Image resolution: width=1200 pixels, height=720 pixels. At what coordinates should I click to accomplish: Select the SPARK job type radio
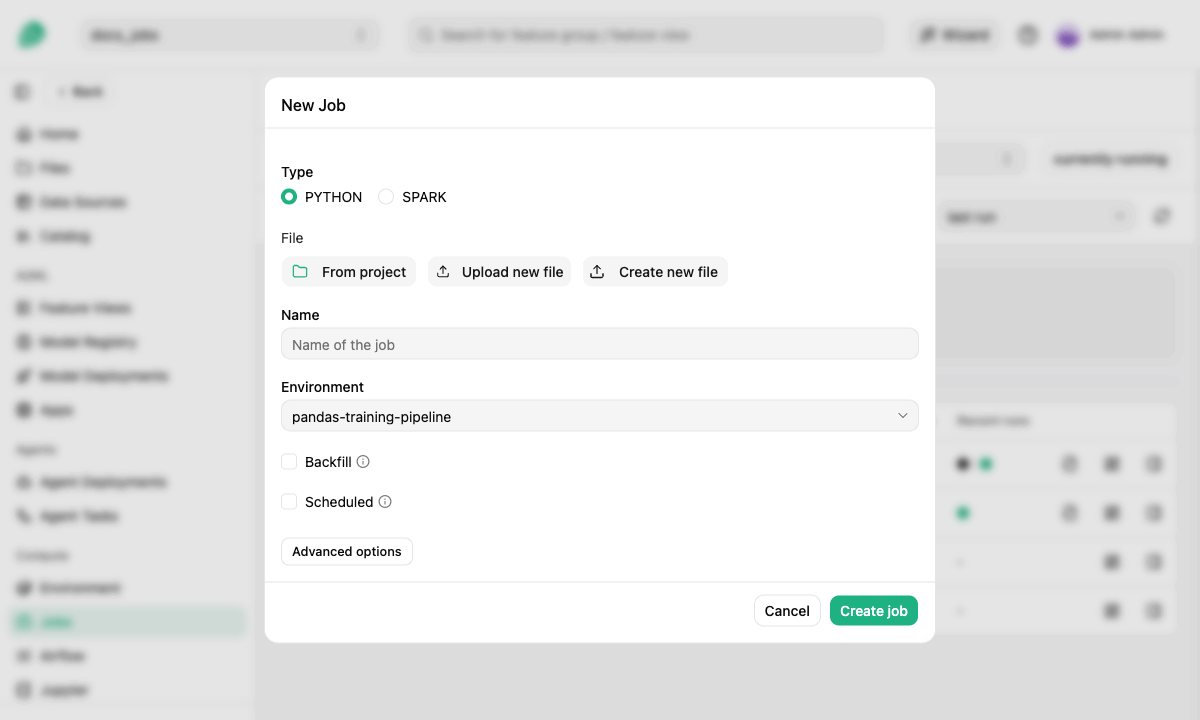pyautogui.click(x=386, y=197)
